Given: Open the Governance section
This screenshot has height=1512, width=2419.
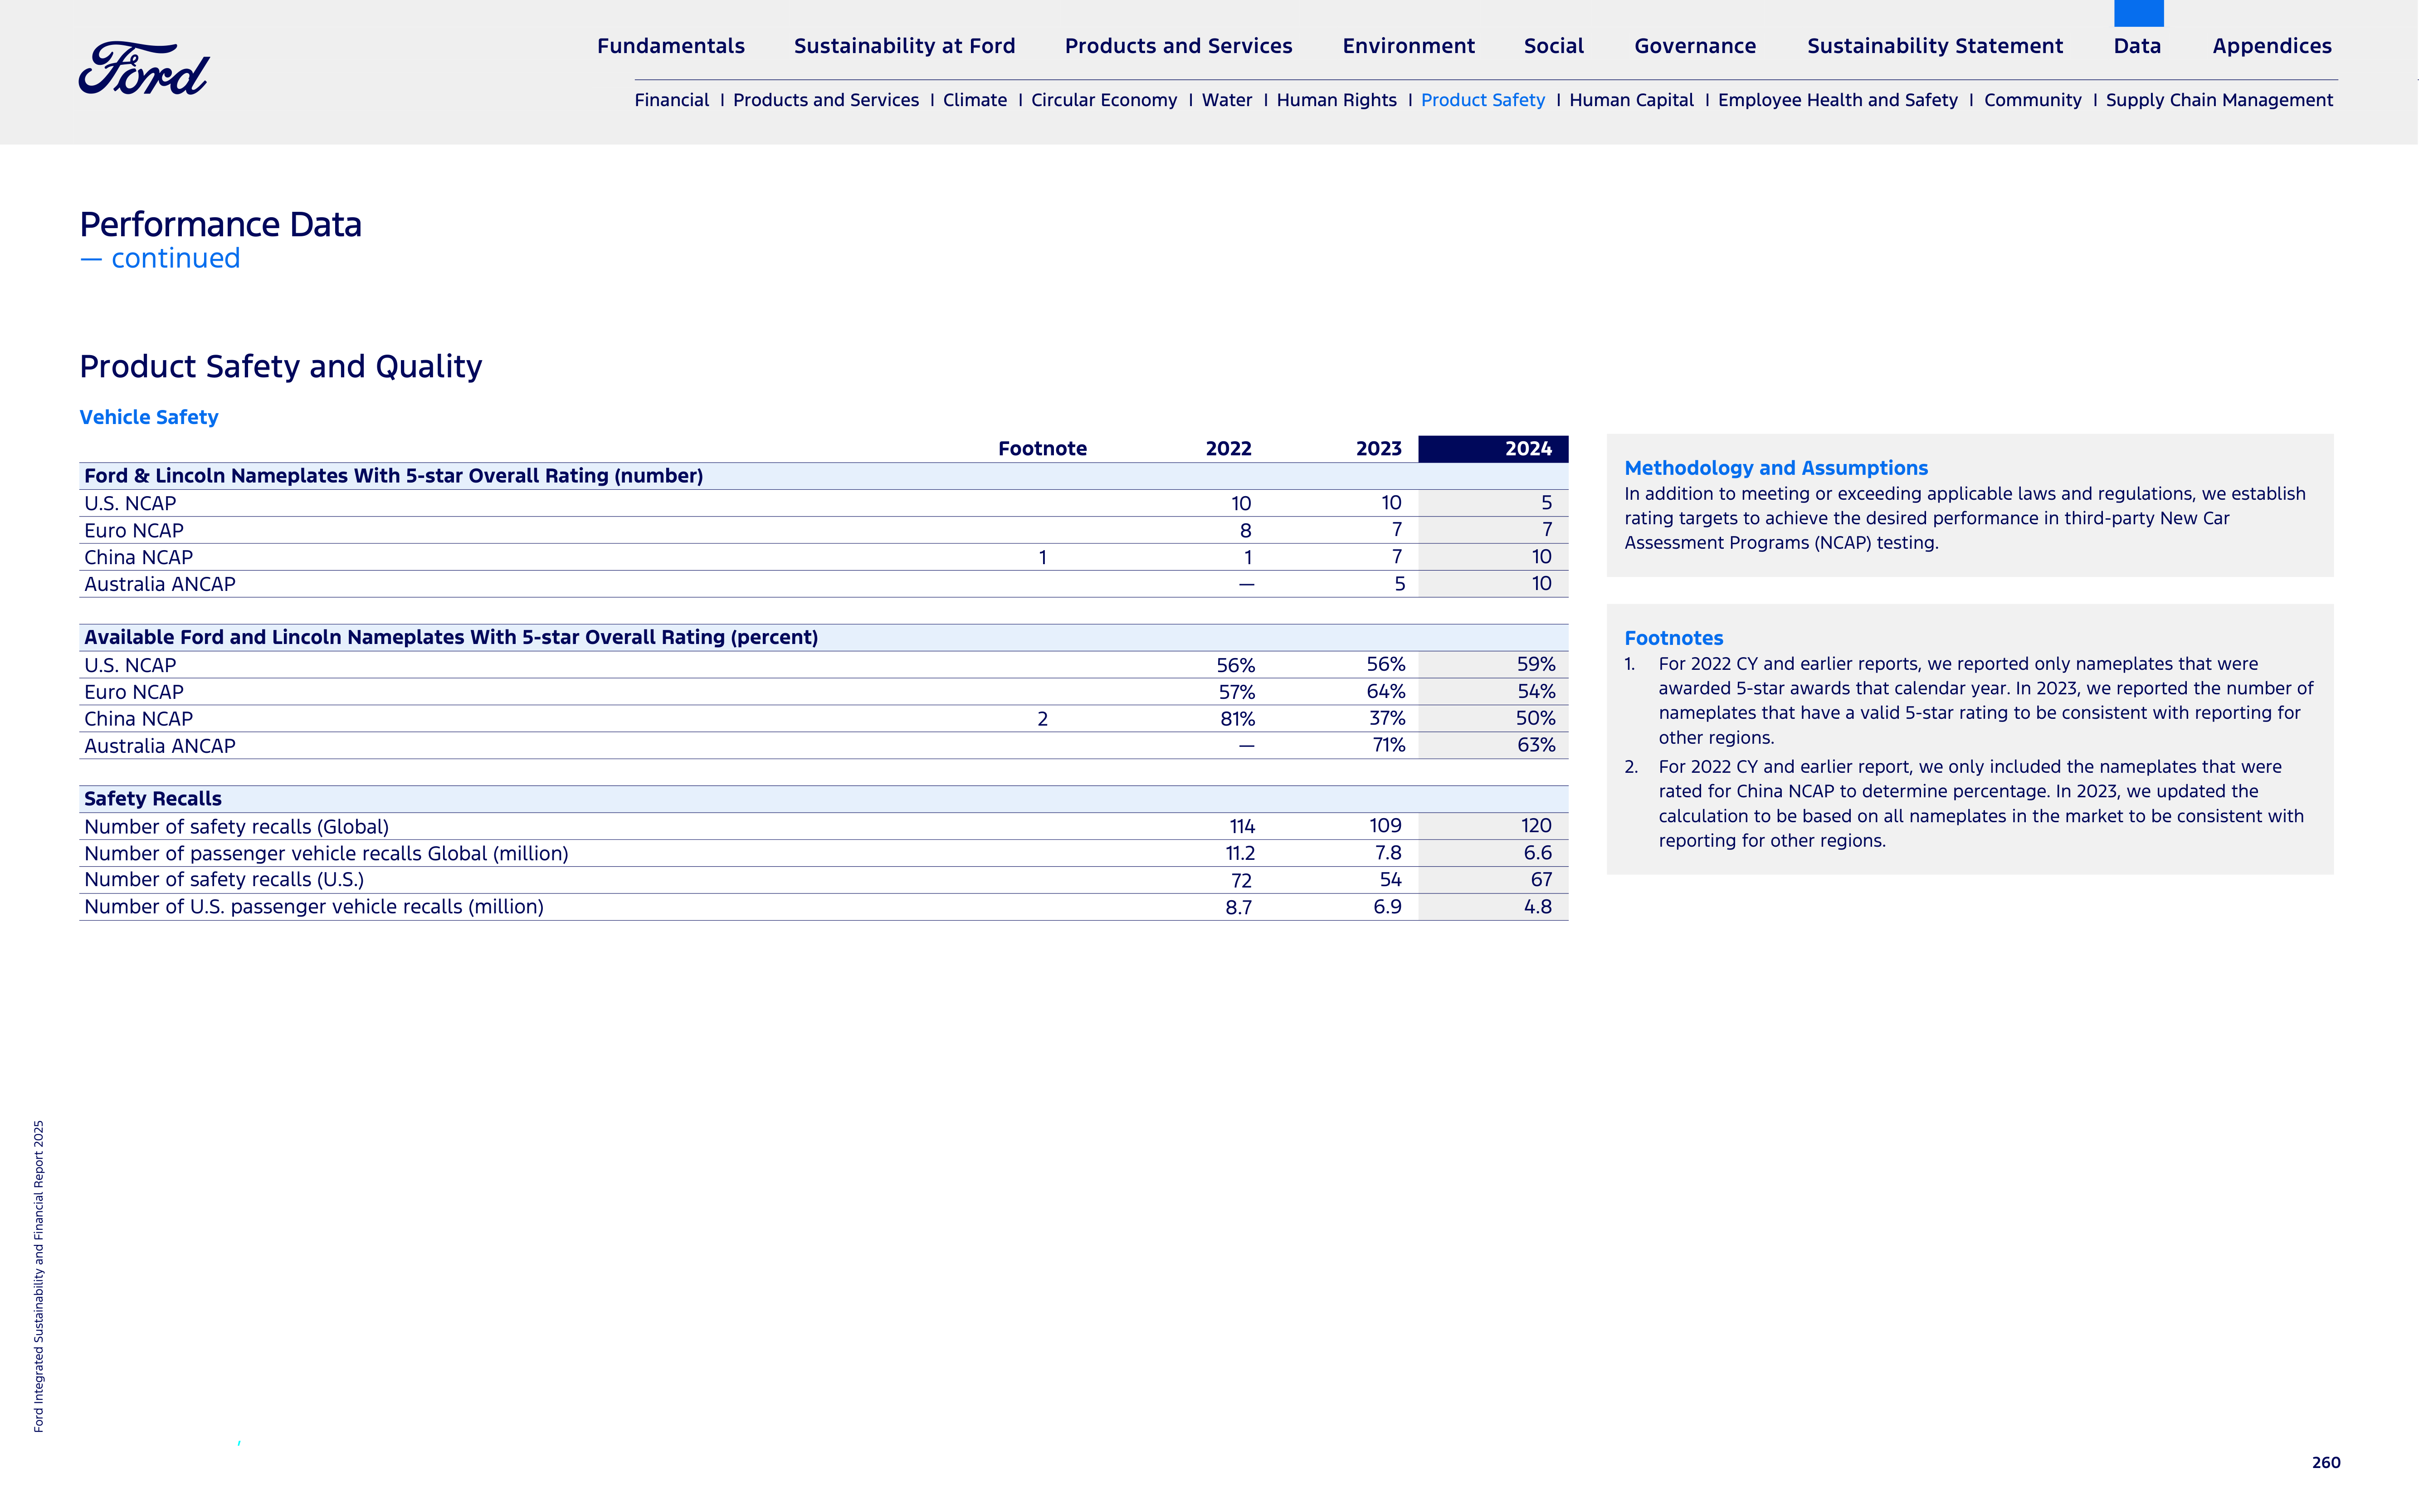Looking at the screenshot, I should click(x=1695, y=46).
